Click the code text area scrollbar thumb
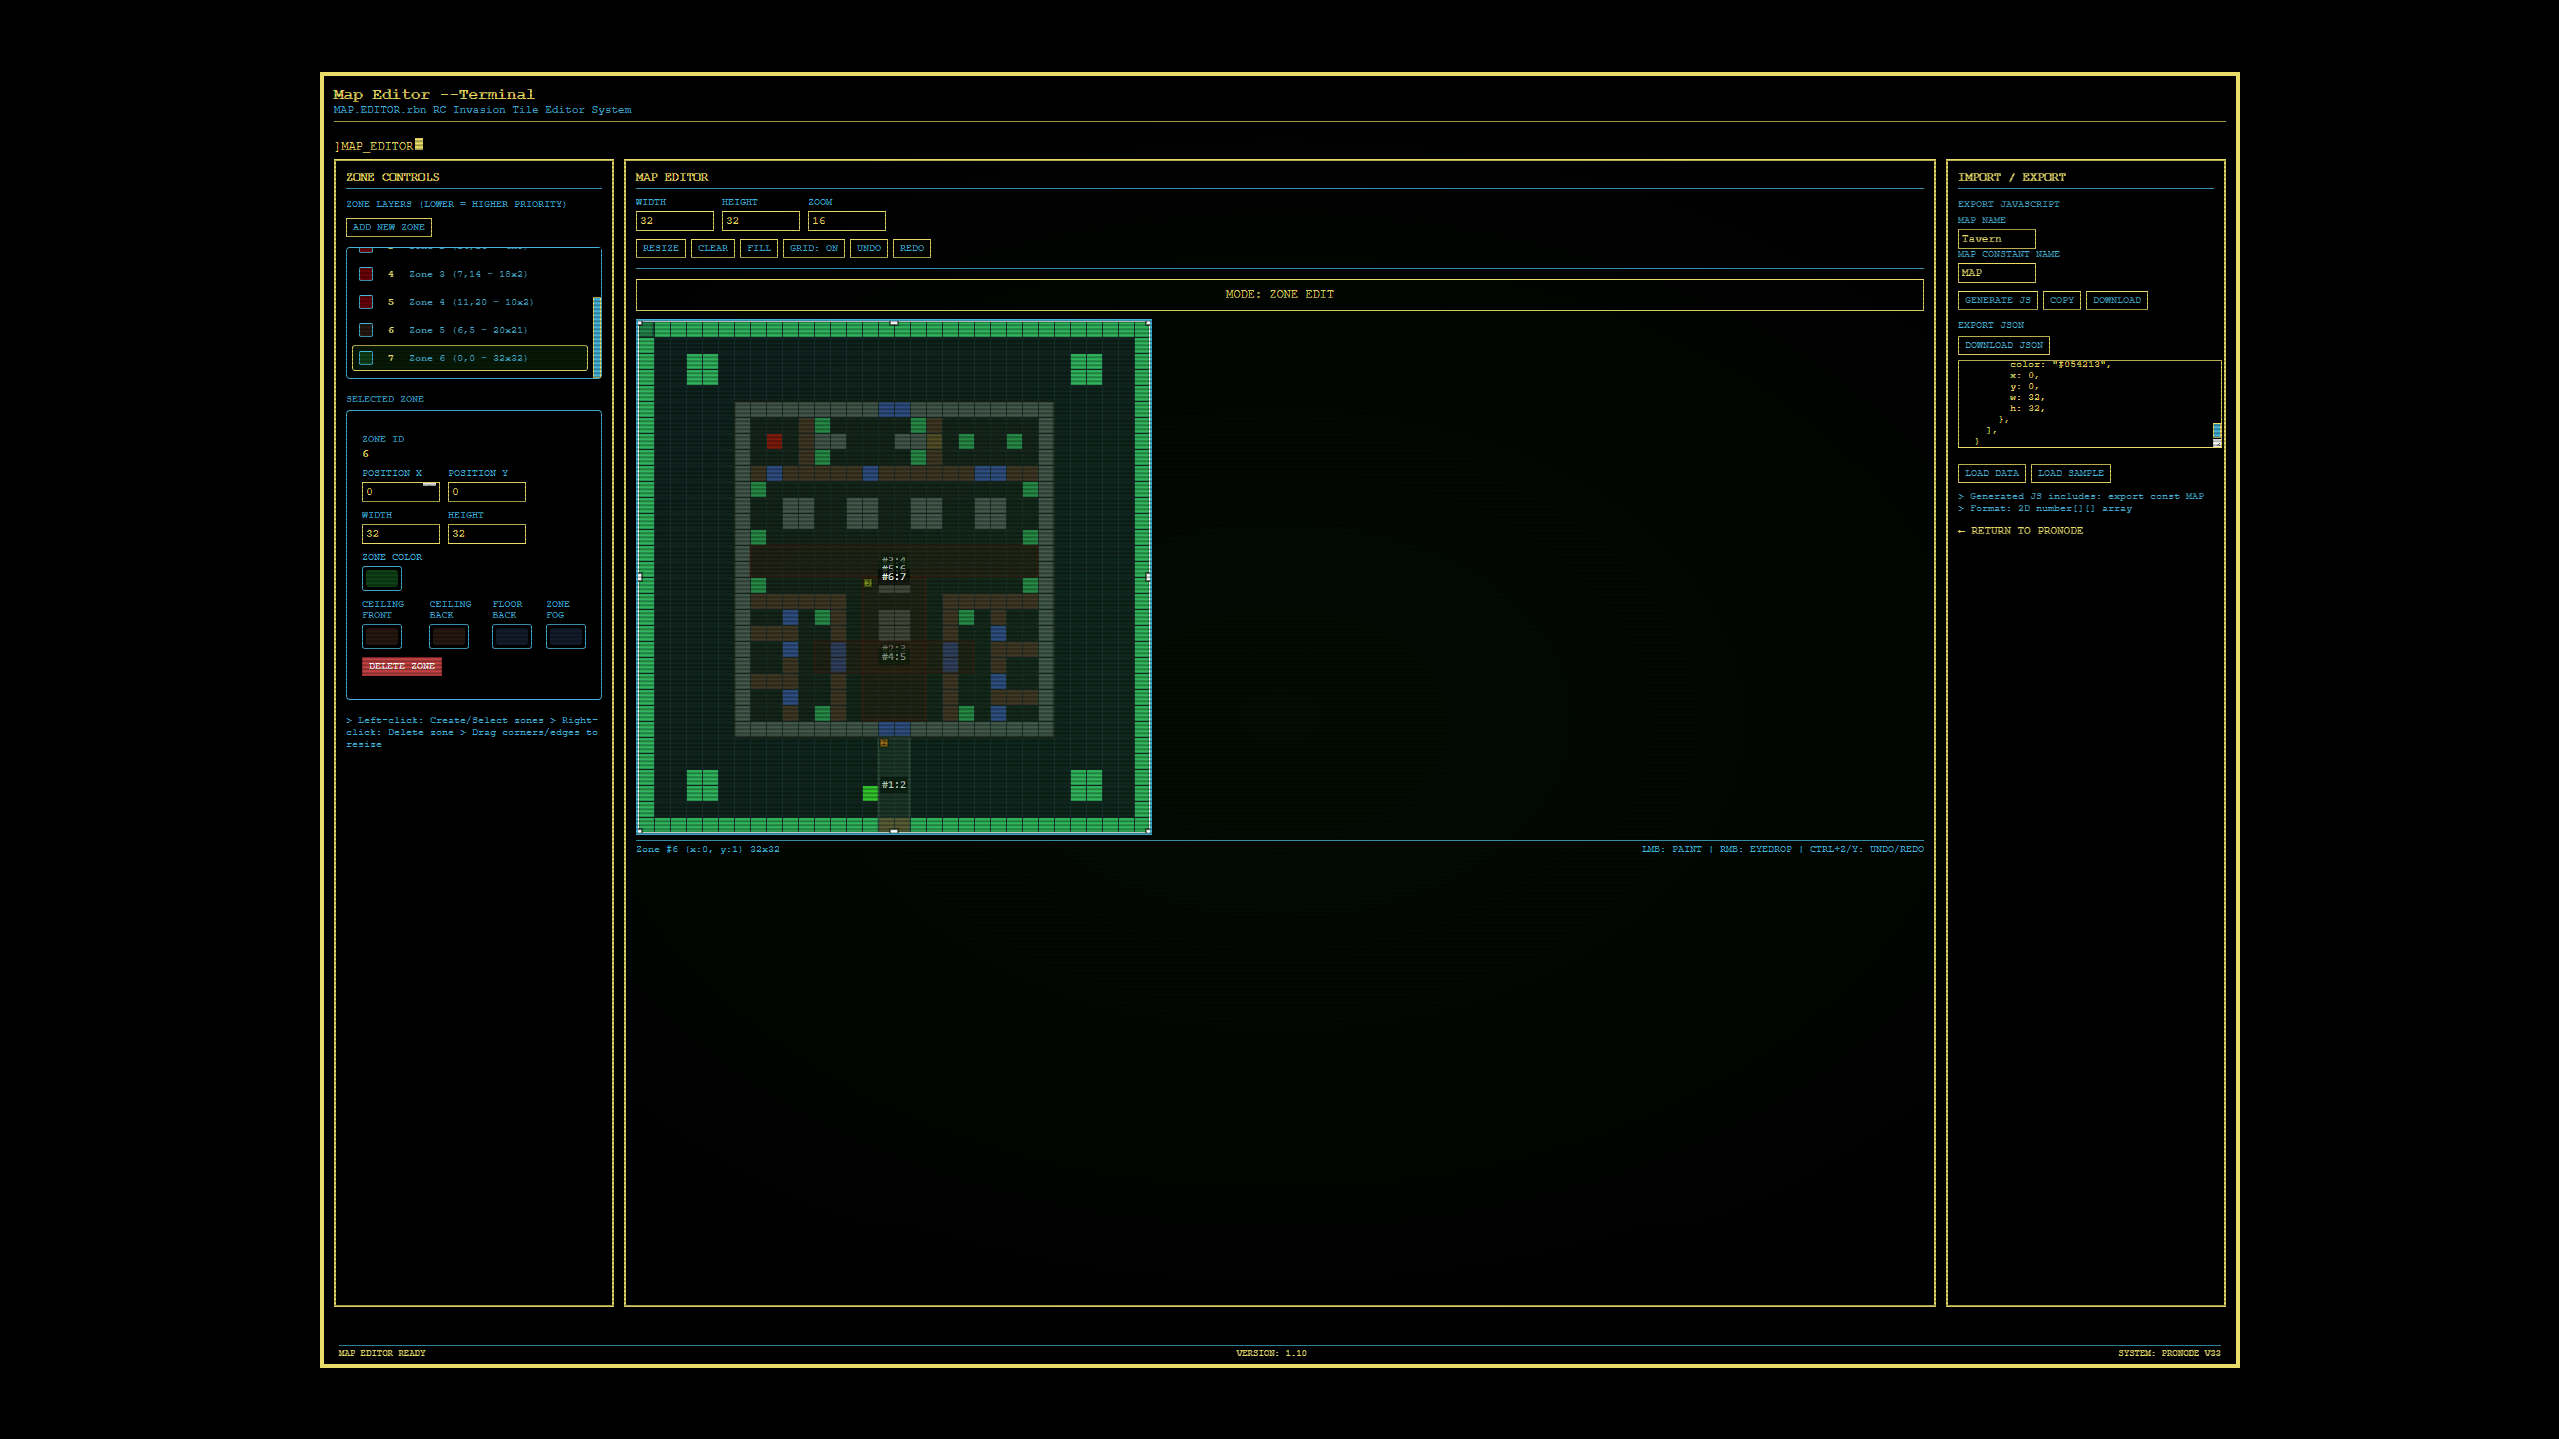The width and height of the screenshot is (2559, 1439). pos(2217,430)
